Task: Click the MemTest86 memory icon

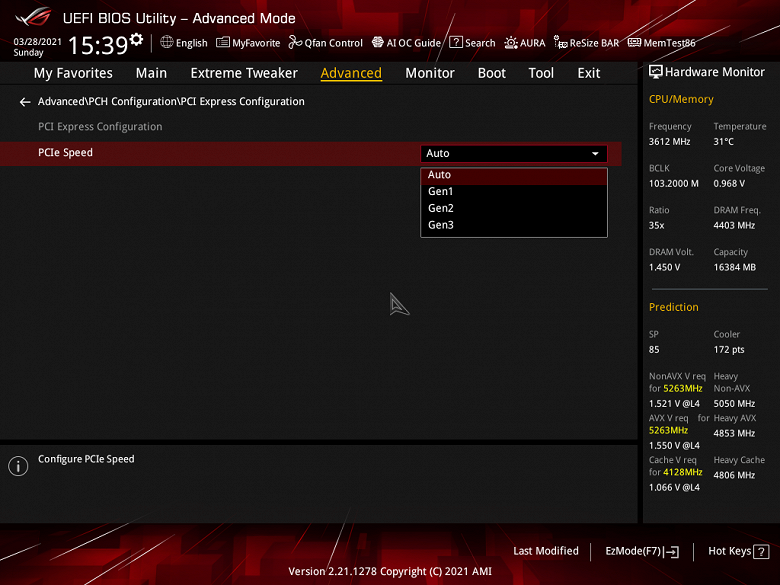Action: click(634, 42)
